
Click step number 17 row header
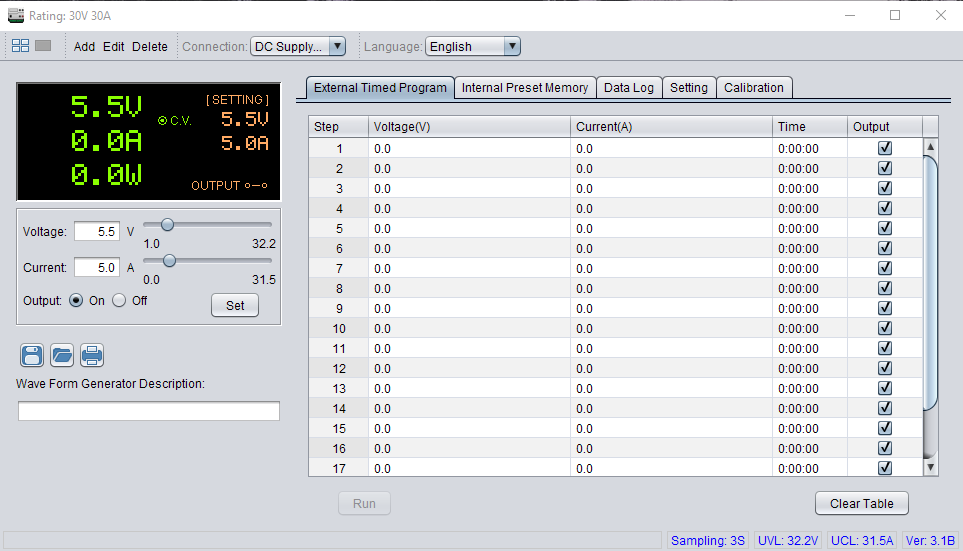tap(339, 468)
